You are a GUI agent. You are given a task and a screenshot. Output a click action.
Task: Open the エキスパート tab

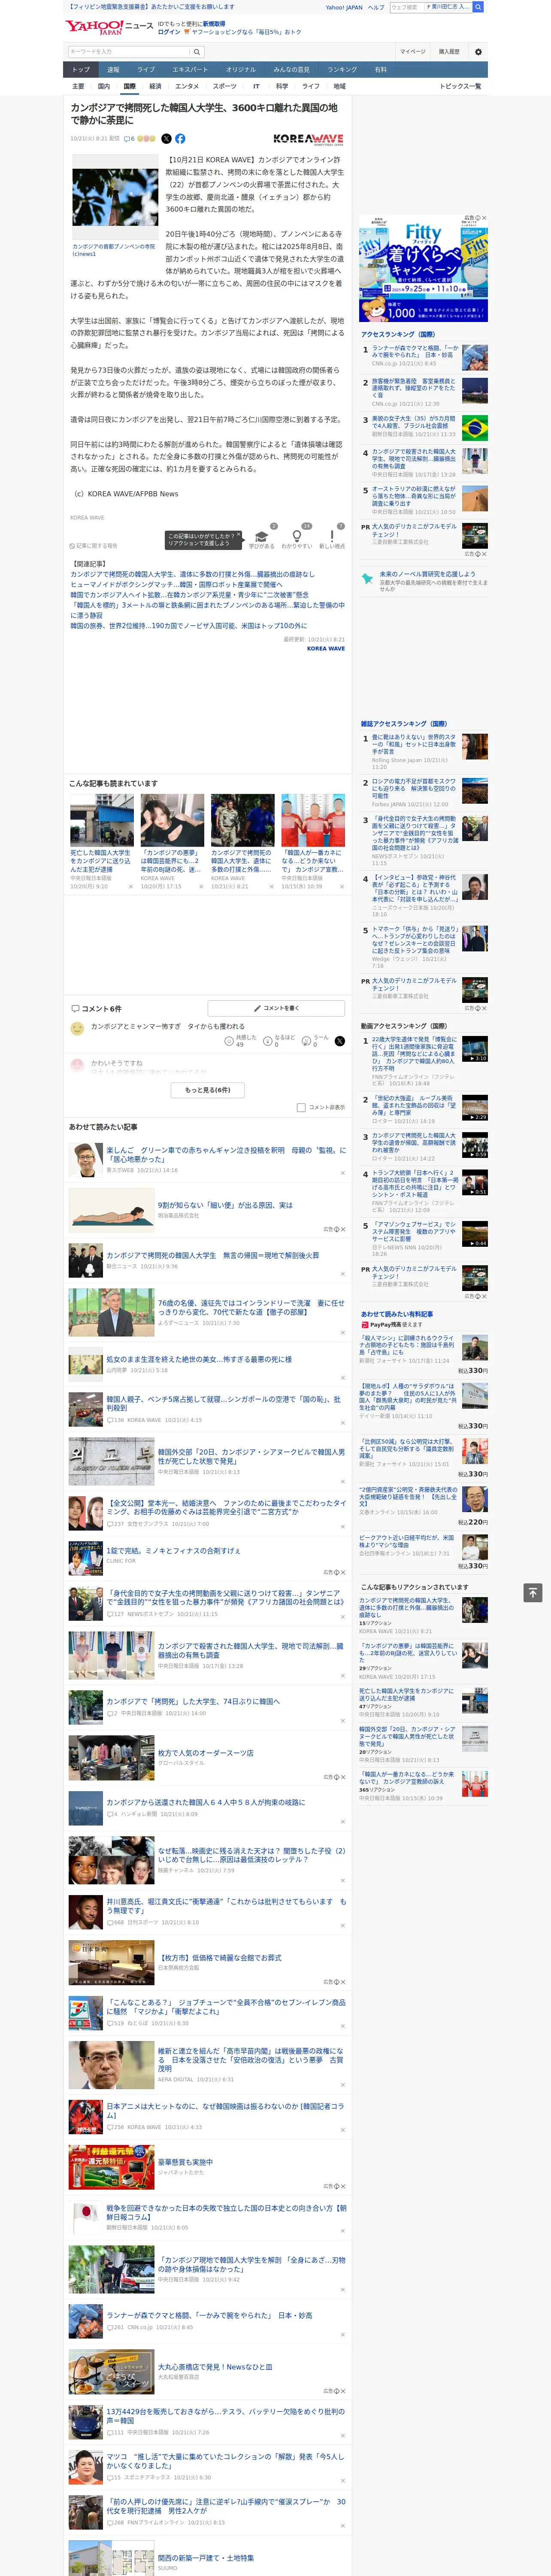pos(190,70)
